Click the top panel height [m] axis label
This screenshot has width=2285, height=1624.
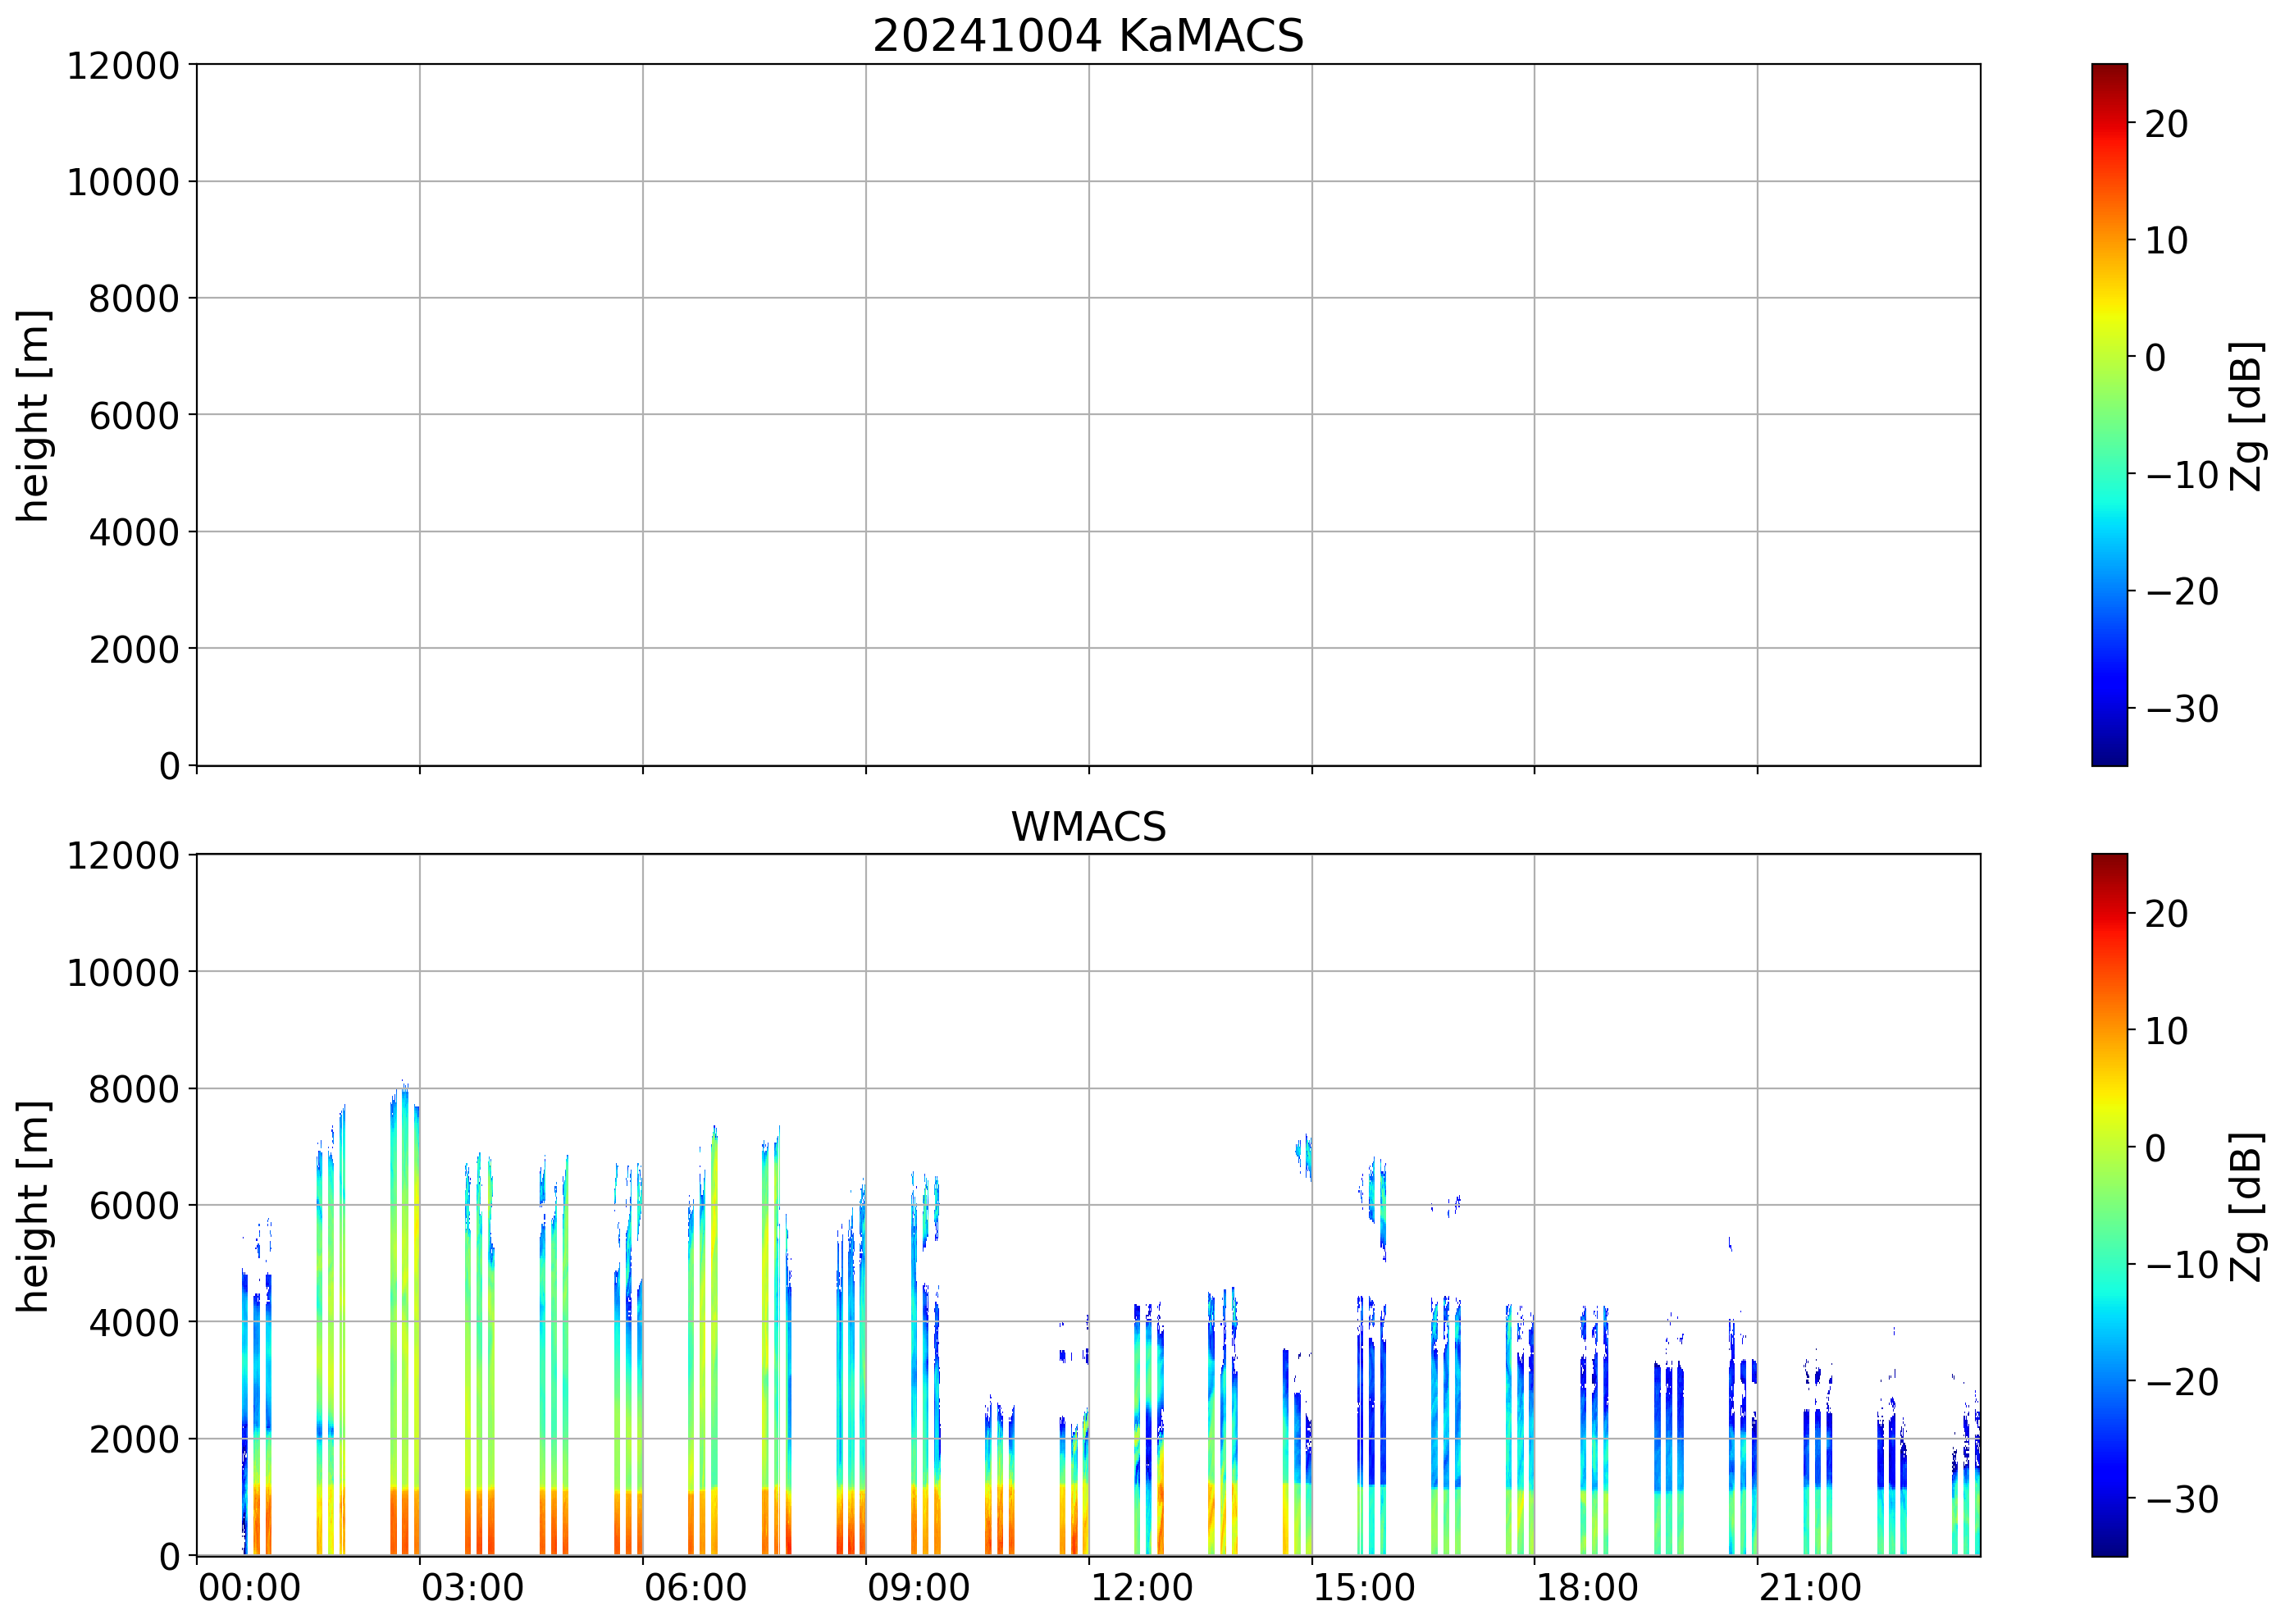[33, 415]
